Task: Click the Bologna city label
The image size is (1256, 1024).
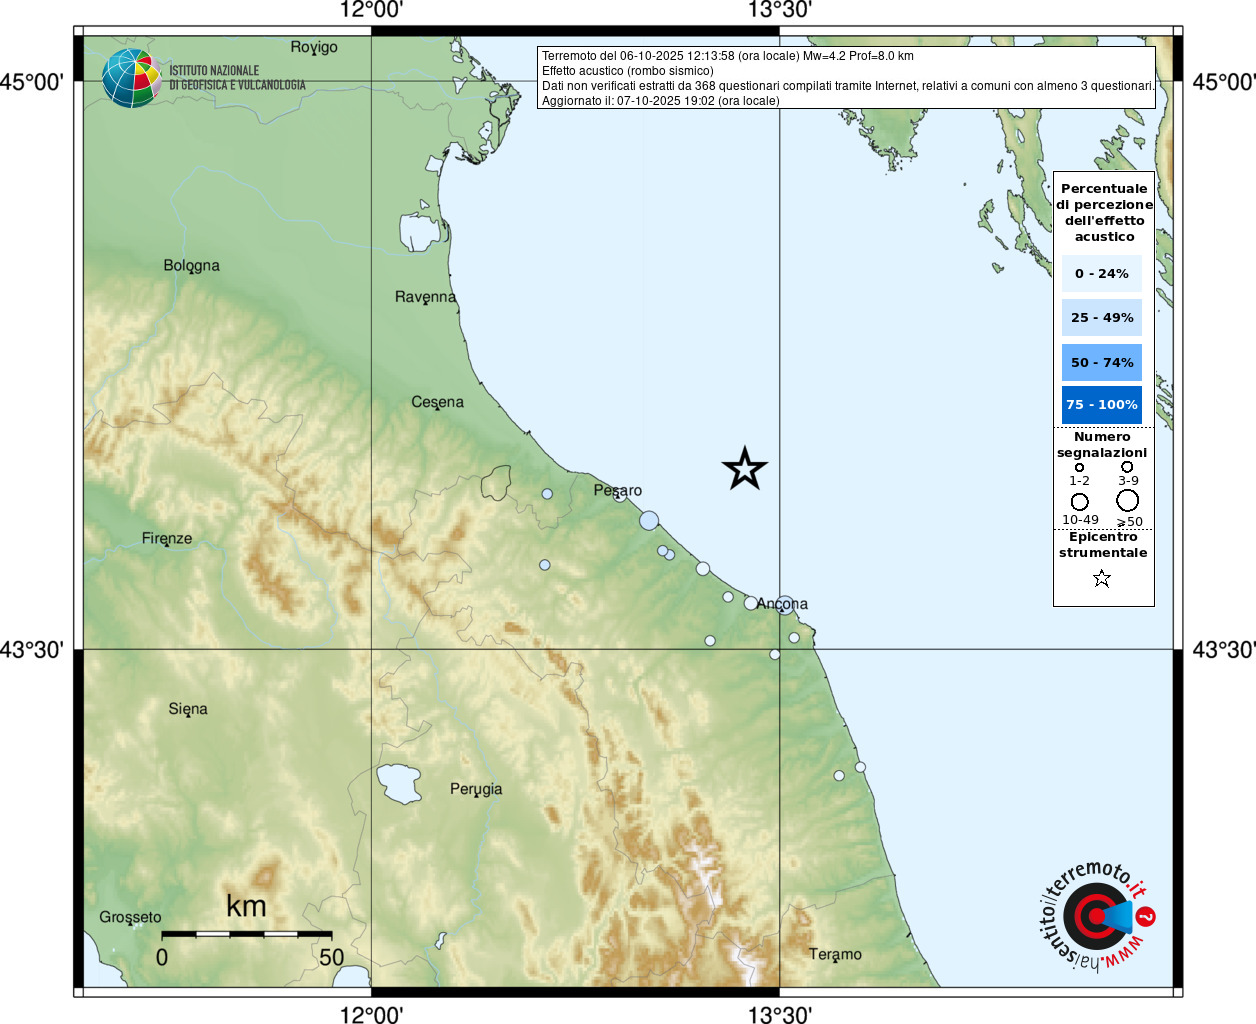Action: [192, 266]
